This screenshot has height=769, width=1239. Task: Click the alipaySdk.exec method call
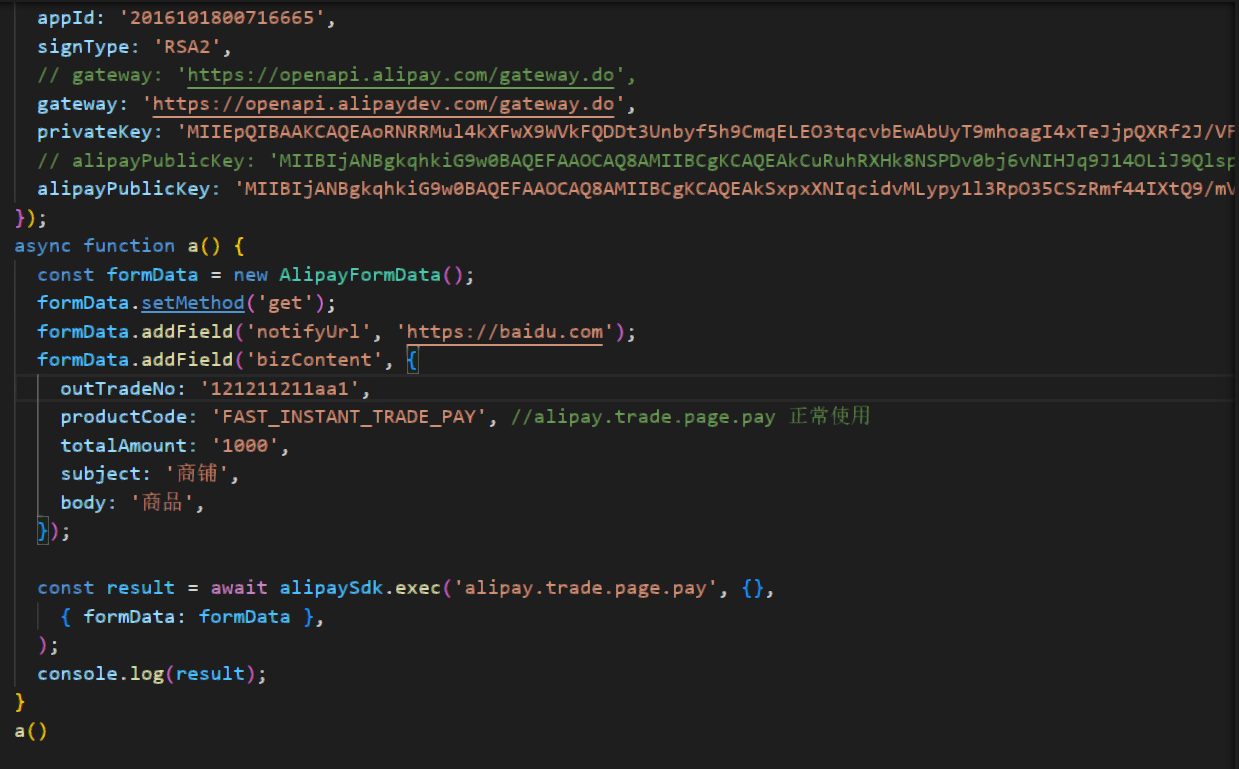point(355,587)
